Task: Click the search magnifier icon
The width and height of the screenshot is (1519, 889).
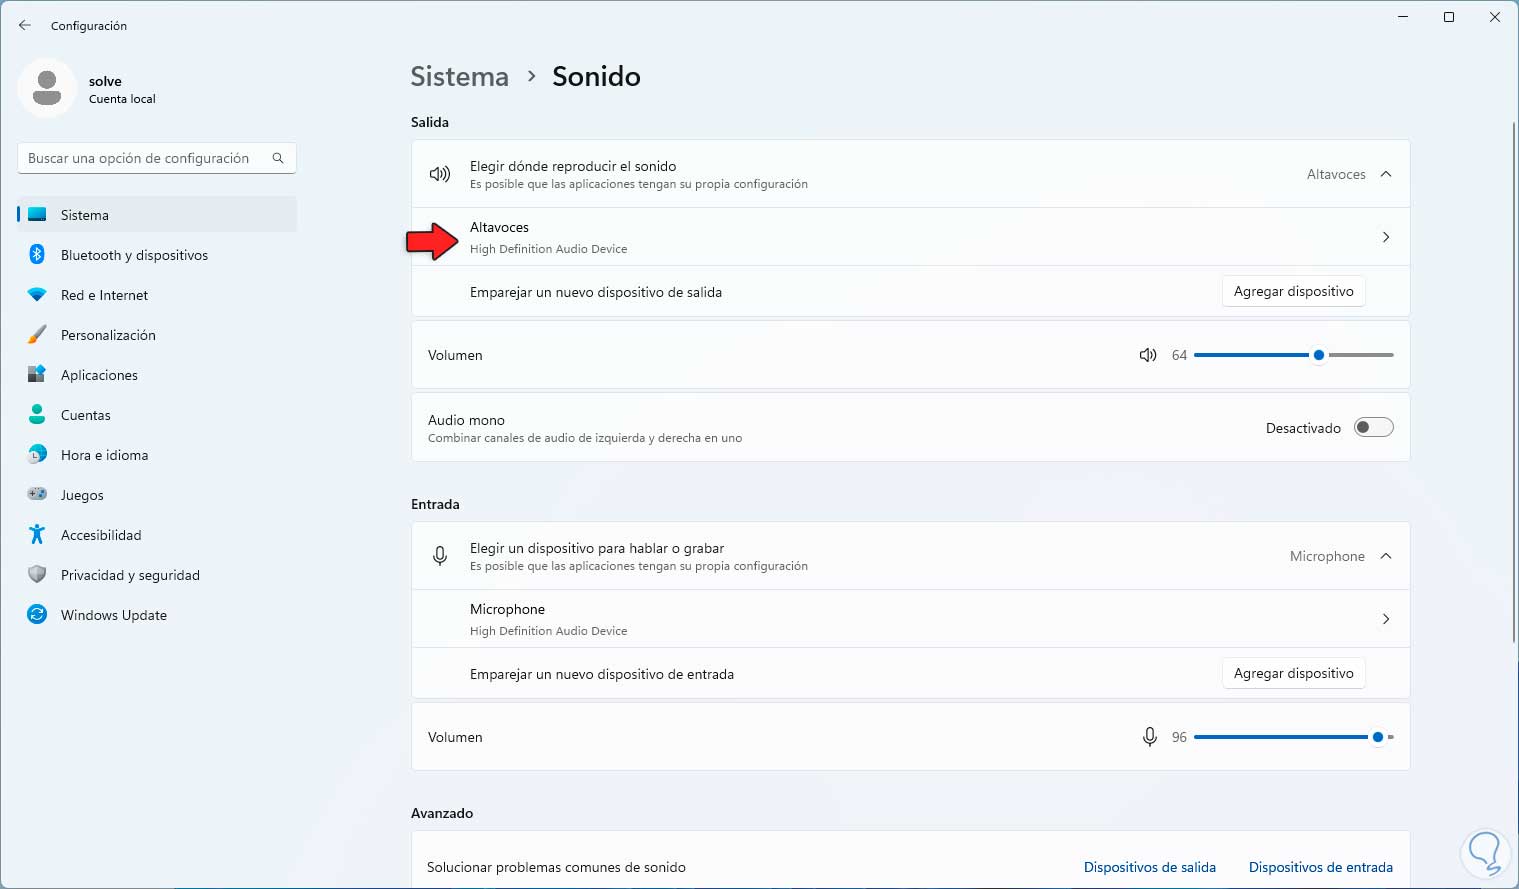Action: click(278, 158)
